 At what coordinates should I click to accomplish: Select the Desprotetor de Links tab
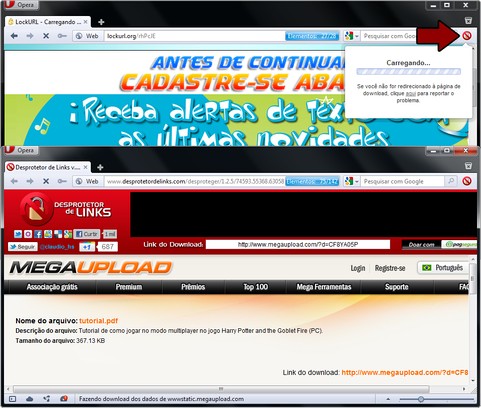pyautogui.click(x=47, y=167)
